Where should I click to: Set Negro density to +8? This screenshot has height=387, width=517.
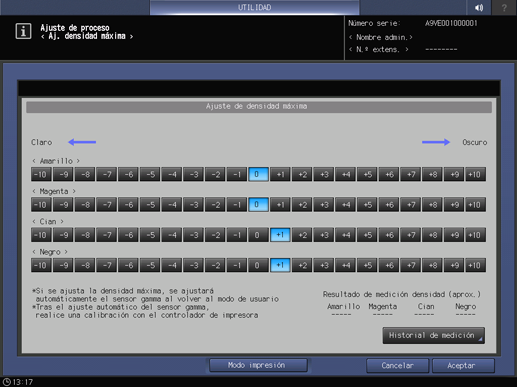click(x=432, y=265)
